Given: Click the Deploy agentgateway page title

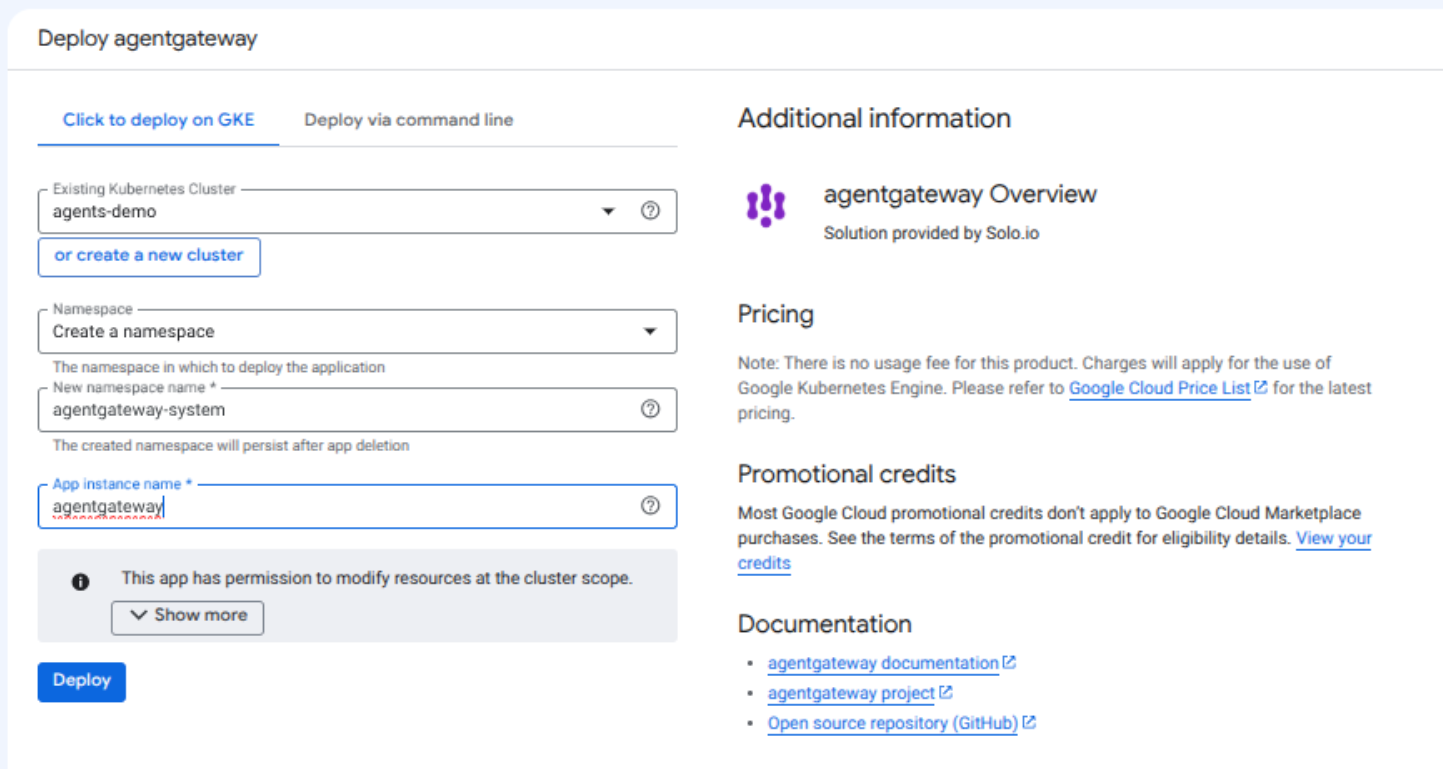Looking at the screenshot, I should click(147, 39).
